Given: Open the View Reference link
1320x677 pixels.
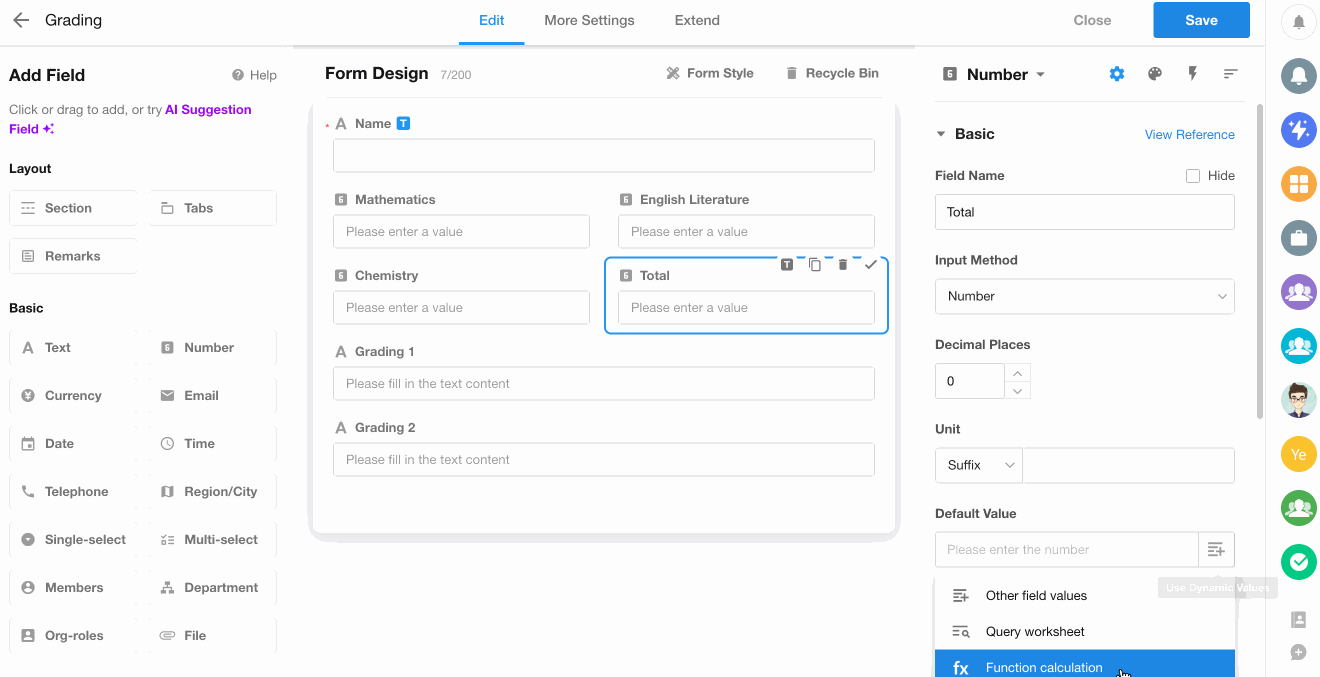Looking at the screenshot, I should (1189, 135).
